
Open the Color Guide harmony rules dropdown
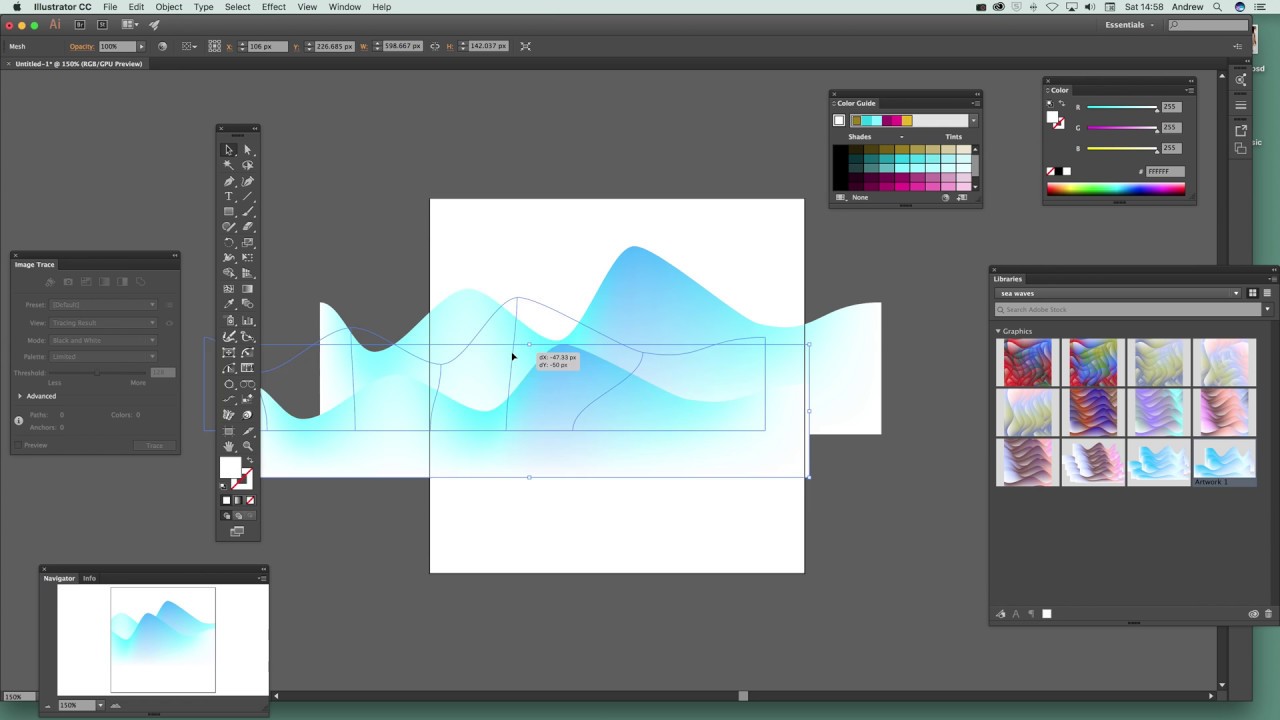click(973, 121)
